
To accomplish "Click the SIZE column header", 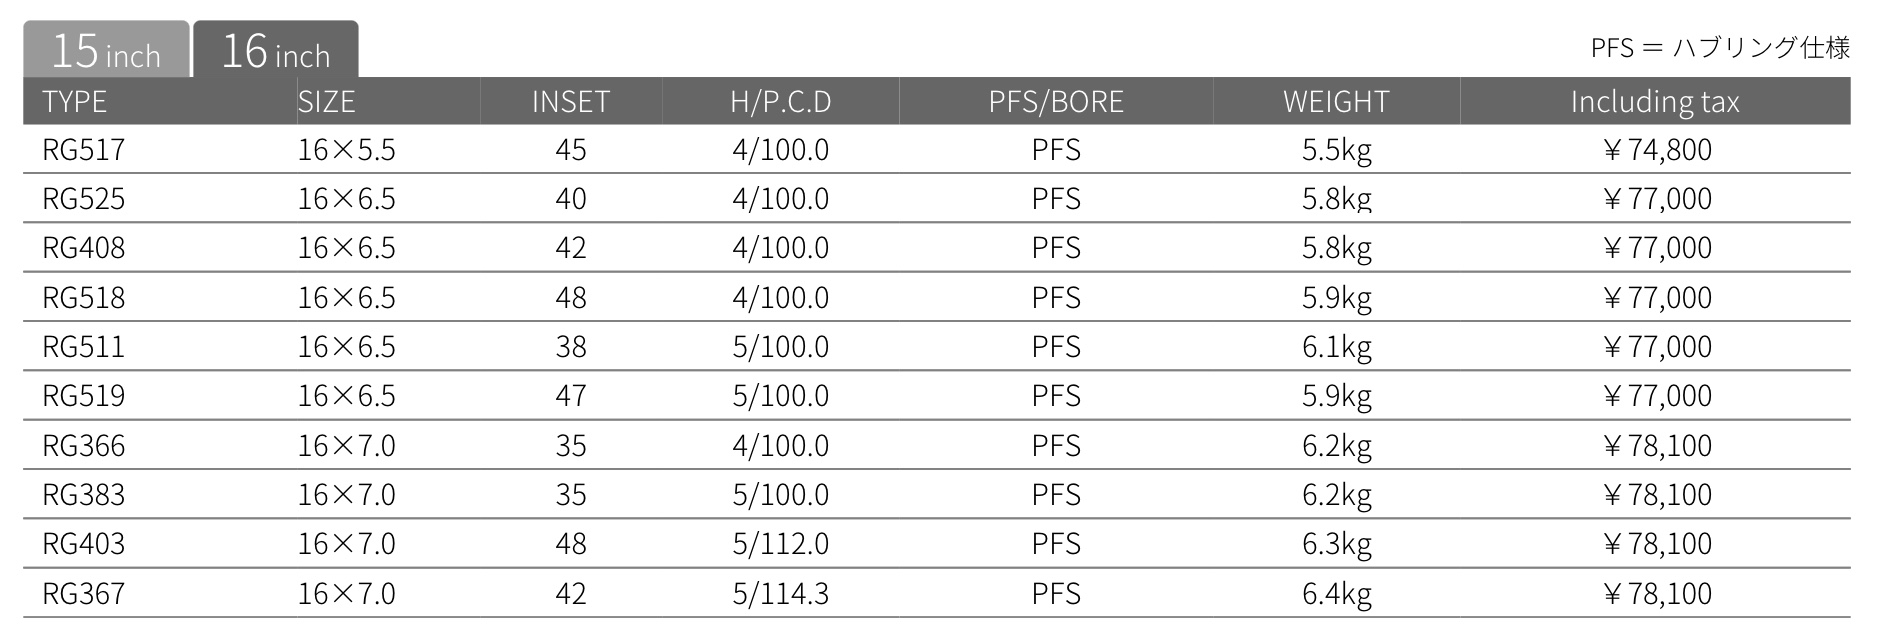I will (326, 102).
